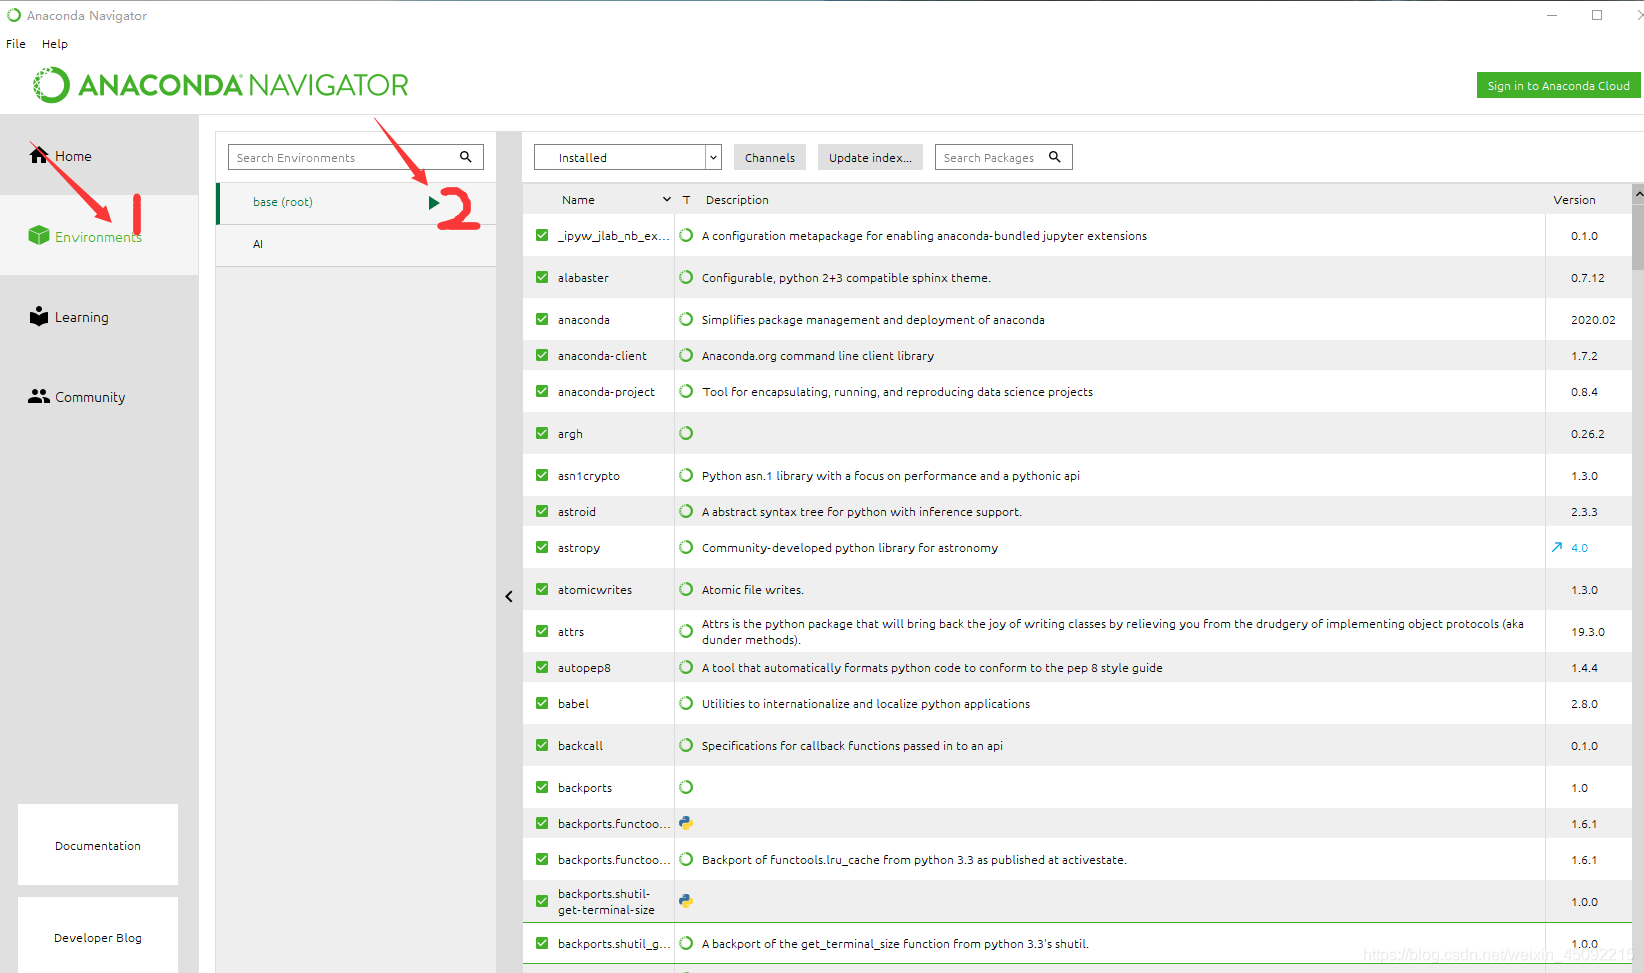Click the conda type icon for babel
This screenshot has width=1644, height=973.
tap(686, 703)
